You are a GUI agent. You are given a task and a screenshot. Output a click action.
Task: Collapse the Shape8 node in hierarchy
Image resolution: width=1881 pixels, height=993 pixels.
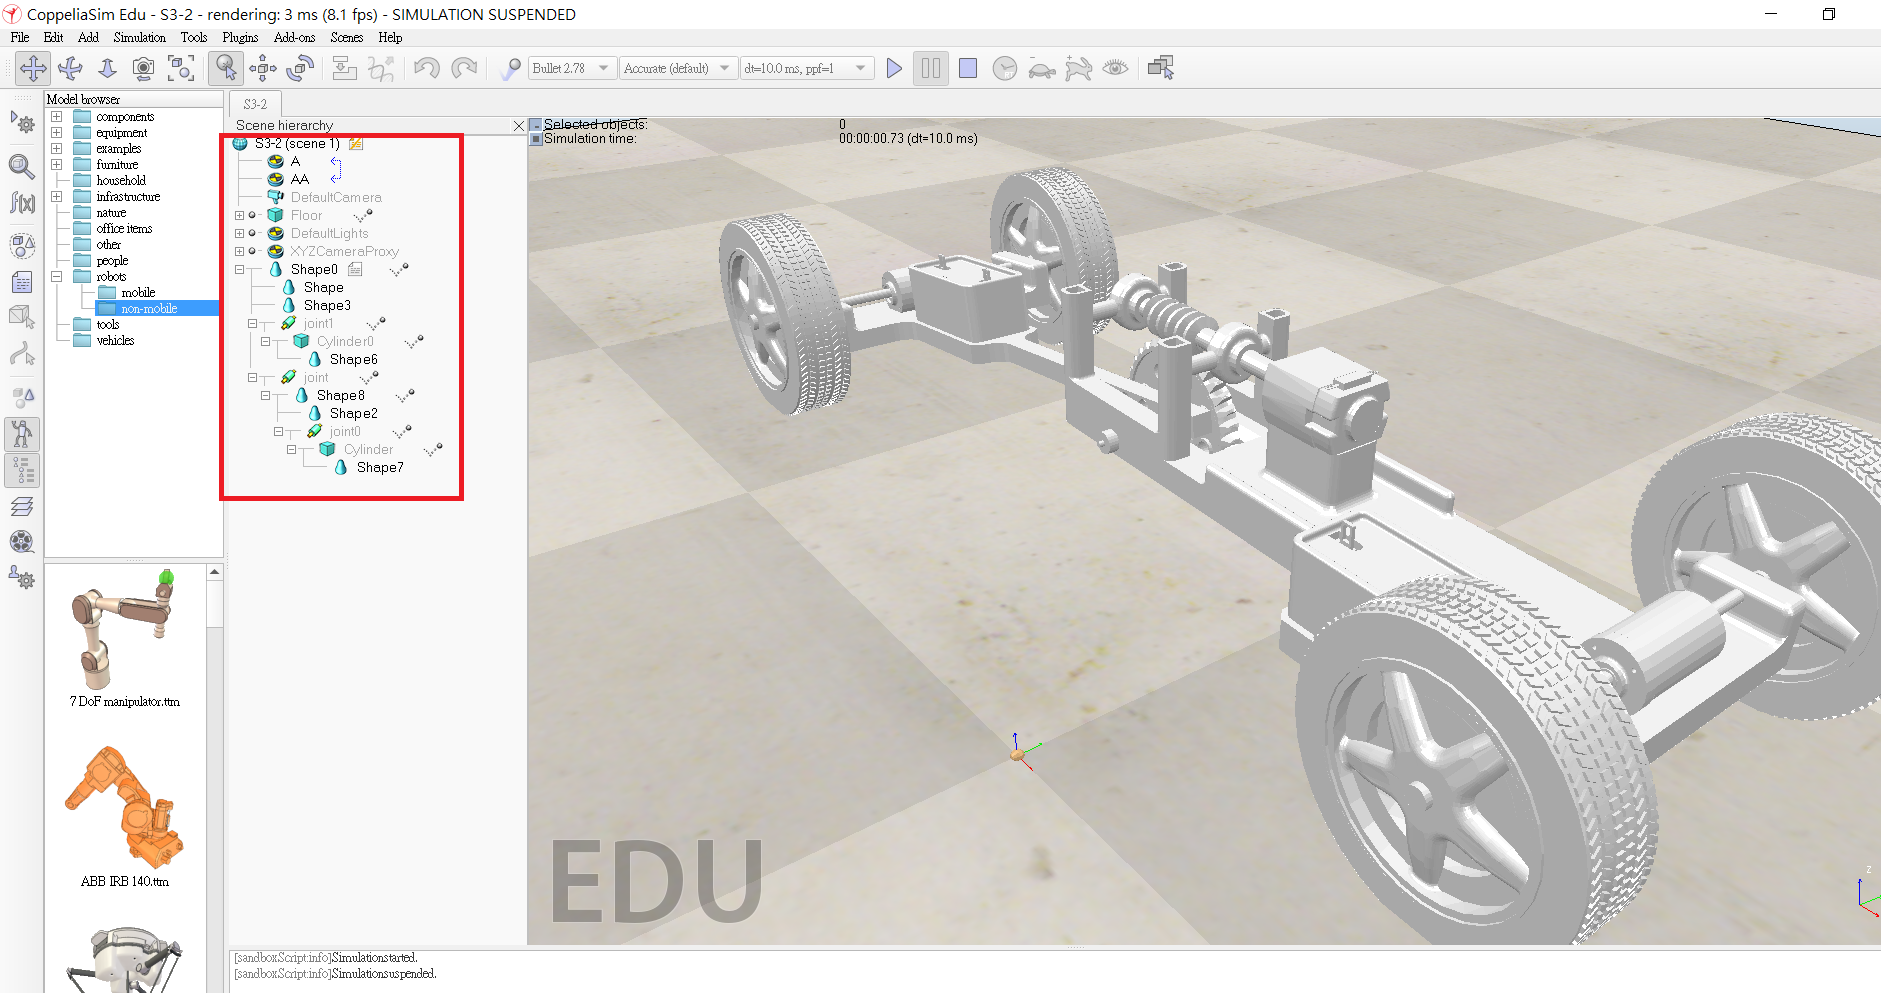(265, 396)
